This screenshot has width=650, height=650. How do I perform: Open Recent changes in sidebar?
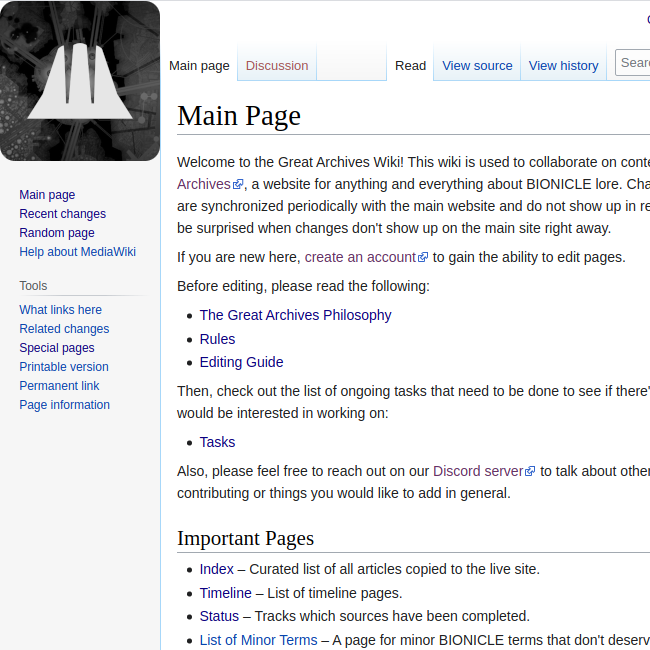(63, 214)
